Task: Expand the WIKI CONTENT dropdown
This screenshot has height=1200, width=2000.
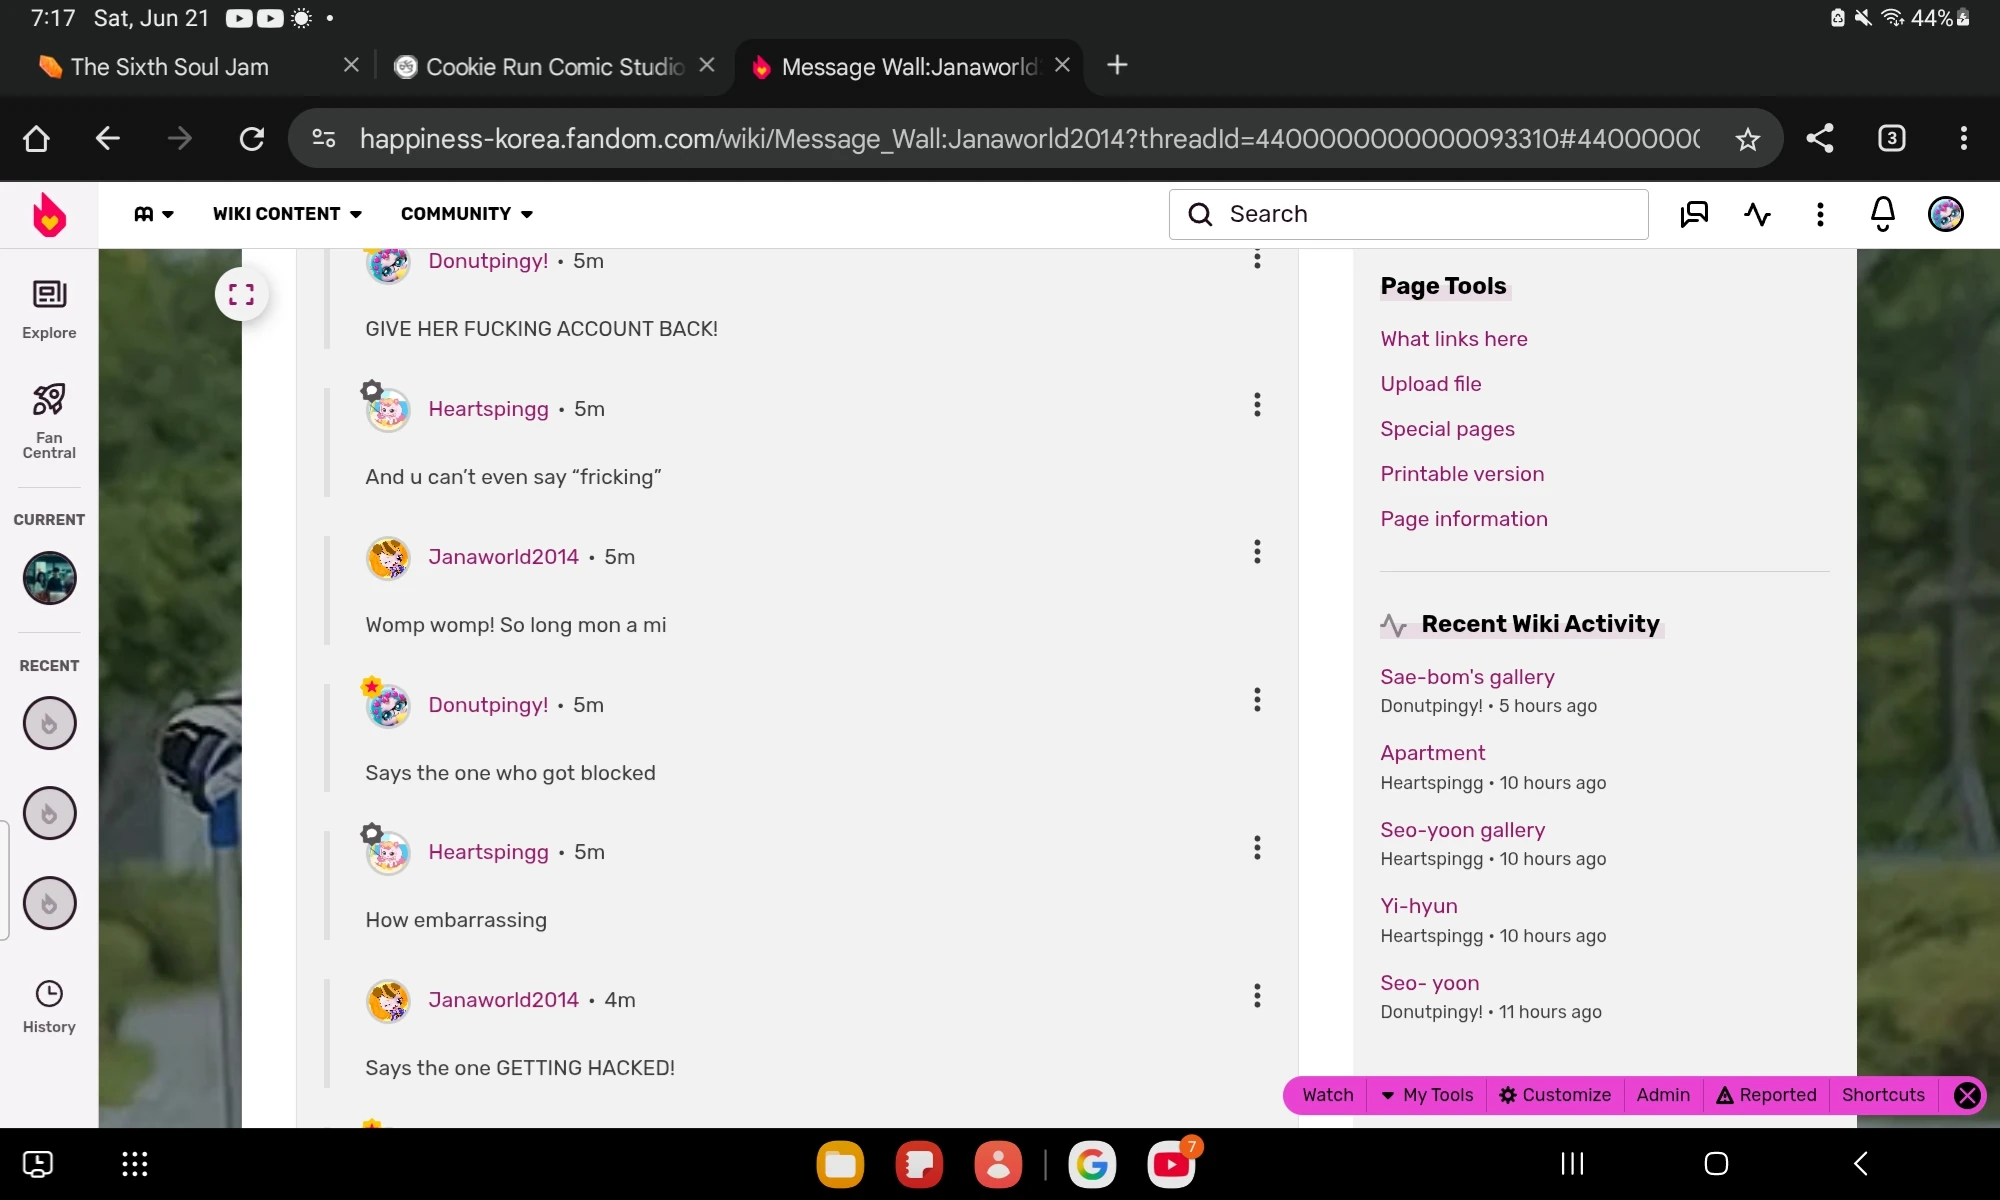Action: click(287, 214)
